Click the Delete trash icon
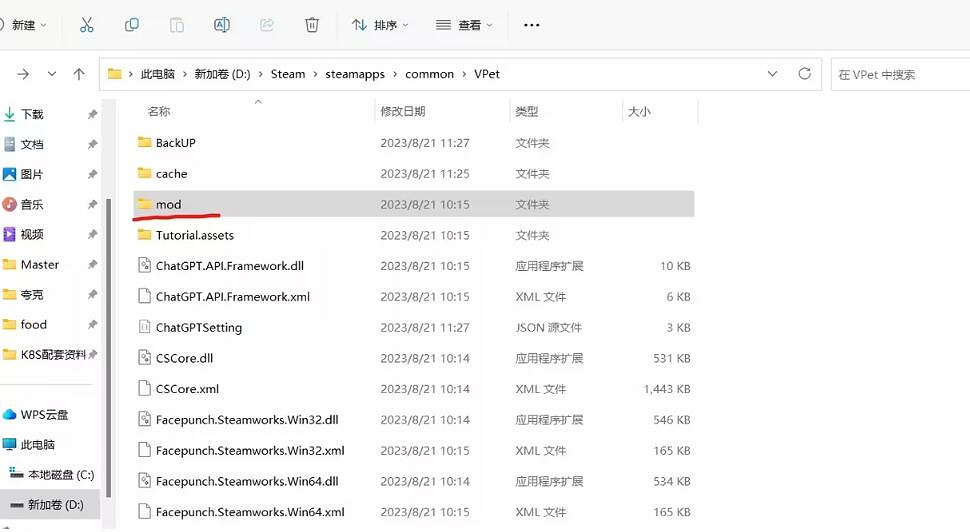Screen dimensions: 970x532 tap(312, 25)
